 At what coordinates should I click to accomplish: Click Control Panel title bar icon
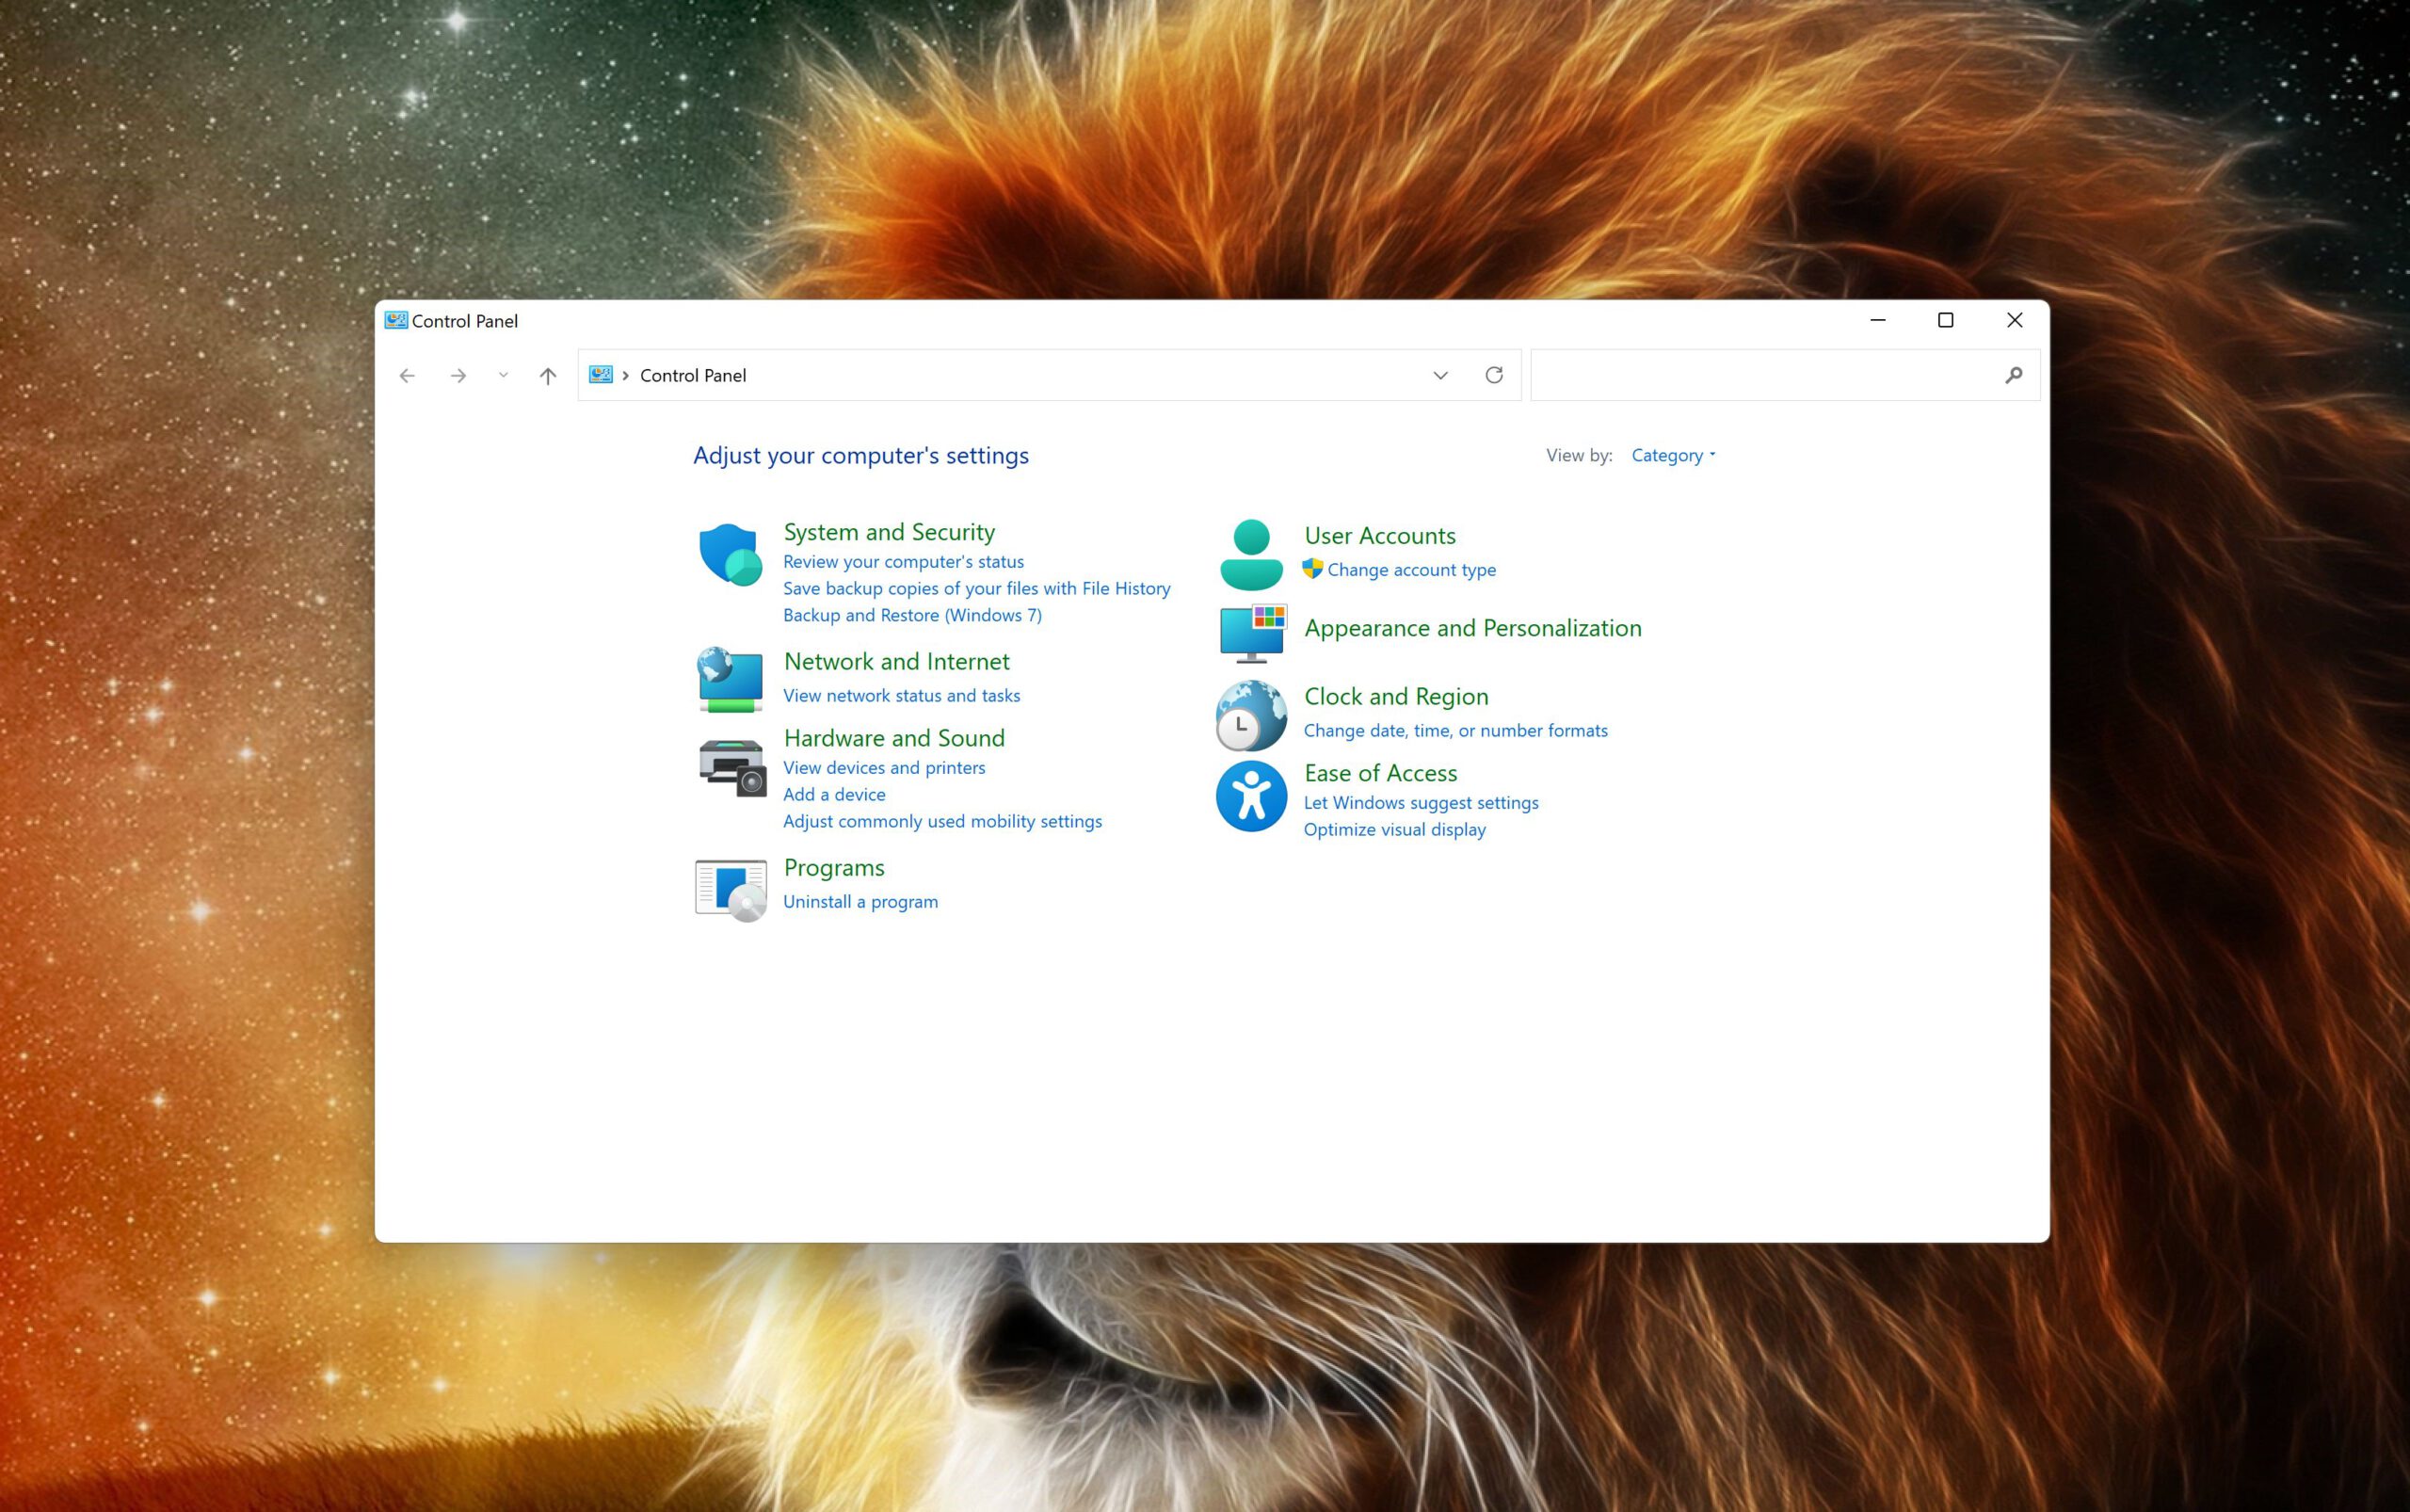pyautogui.click(x=396, y=320)
